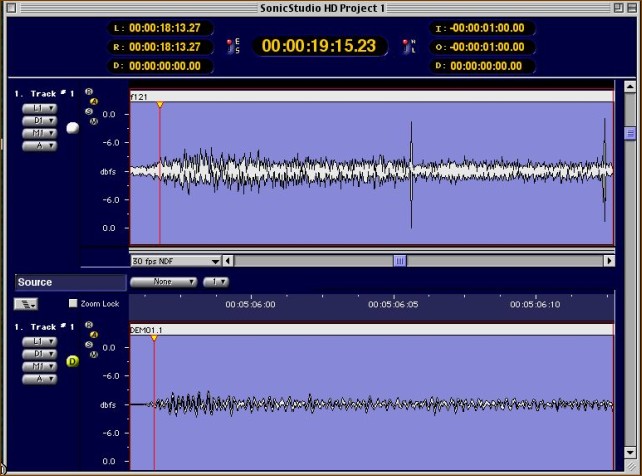The width and height of the screenshot is (642, 476).
Task: Mute (M) the Source Track 1
Action: (x=94, y=354)
